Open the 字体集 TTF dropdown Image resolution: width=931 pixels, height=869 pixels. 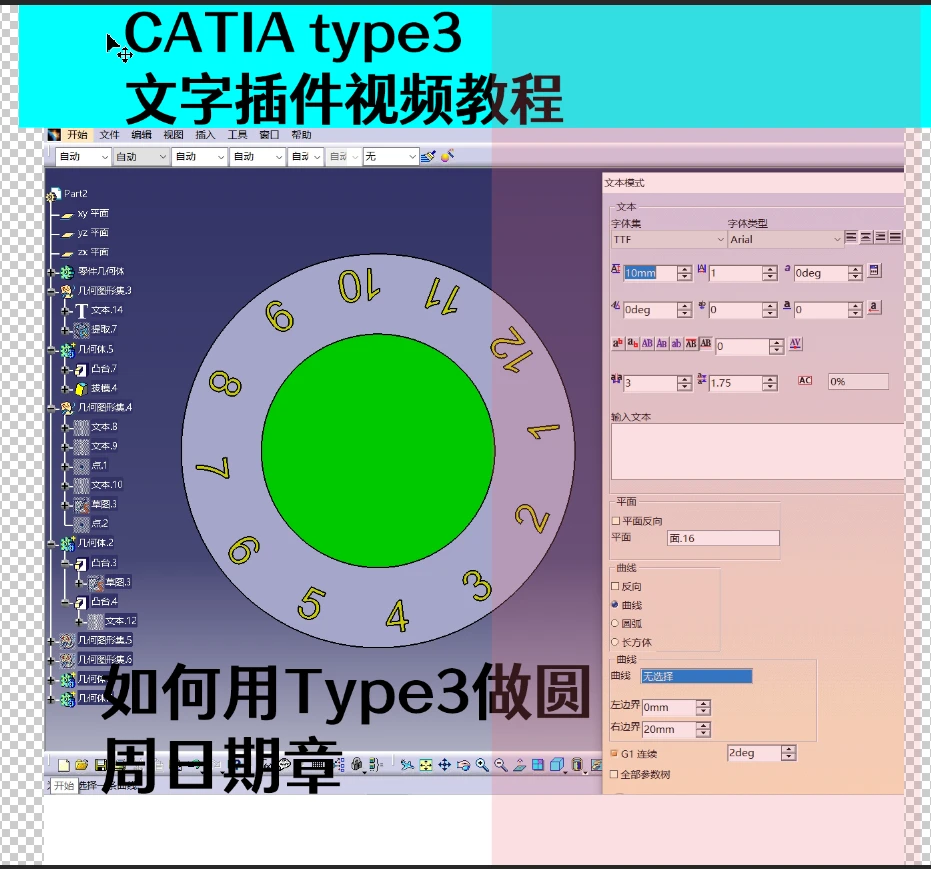pyautogui.click(x=668, y=239)
